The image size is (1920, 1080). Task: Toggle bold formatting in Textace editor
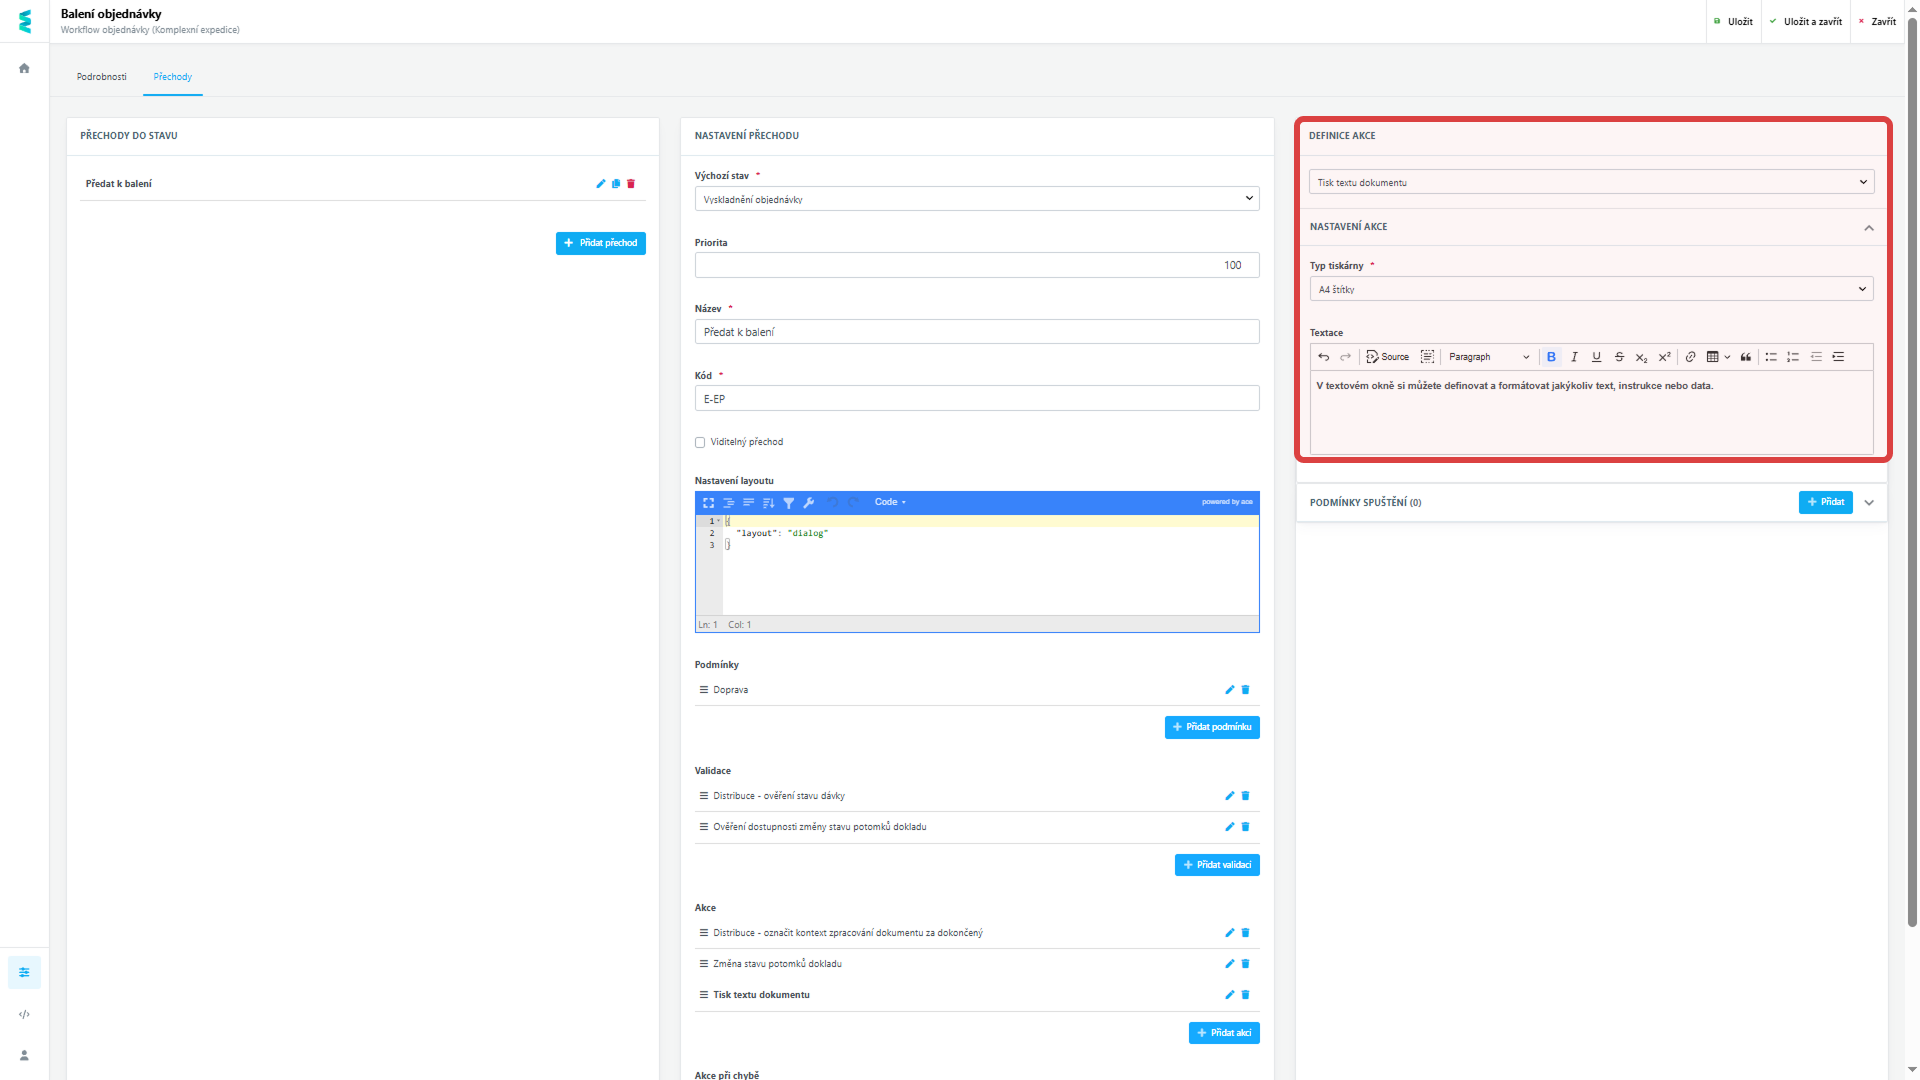click(1552, 357)
